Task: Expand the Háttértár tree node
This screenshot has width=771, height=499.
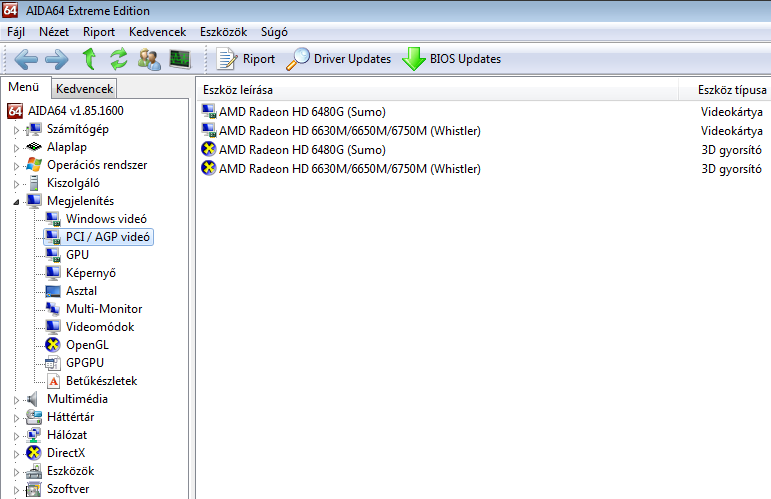Action: pos(16,418)
